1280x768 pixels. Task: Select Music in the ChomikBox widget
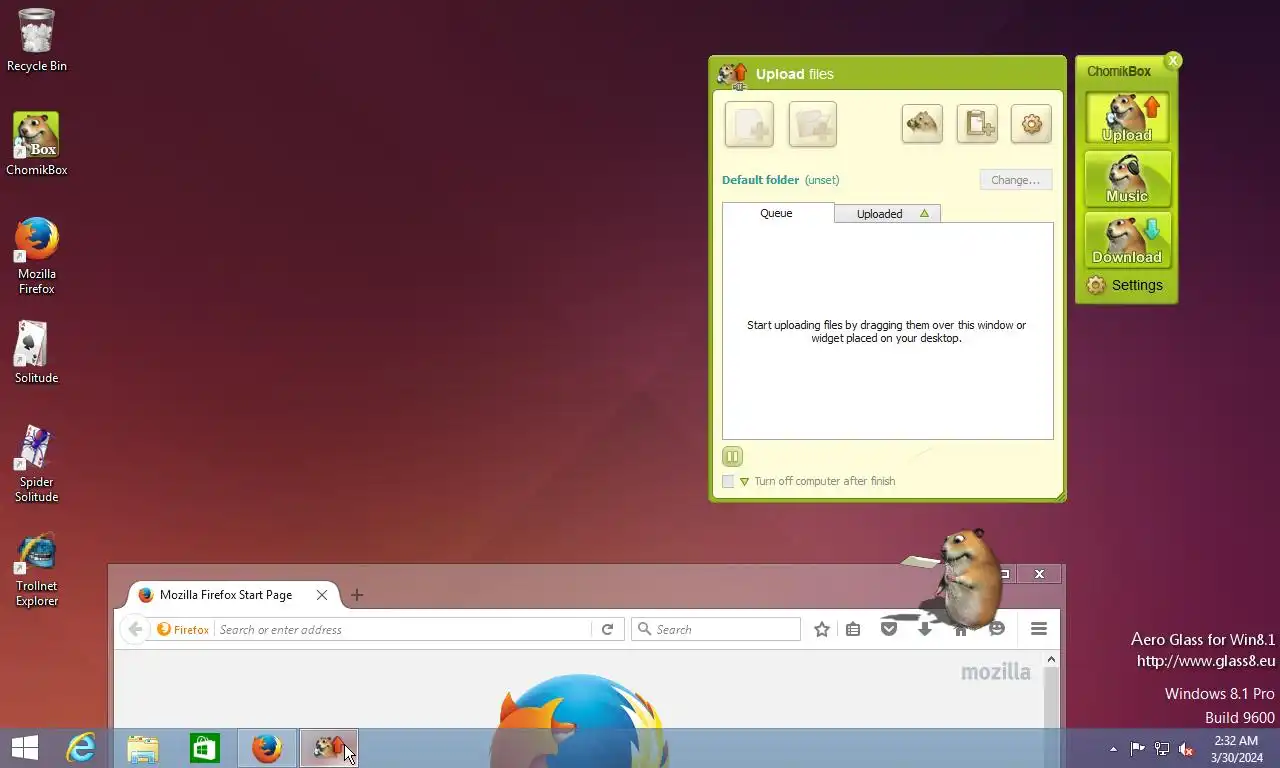[1127, 180]
